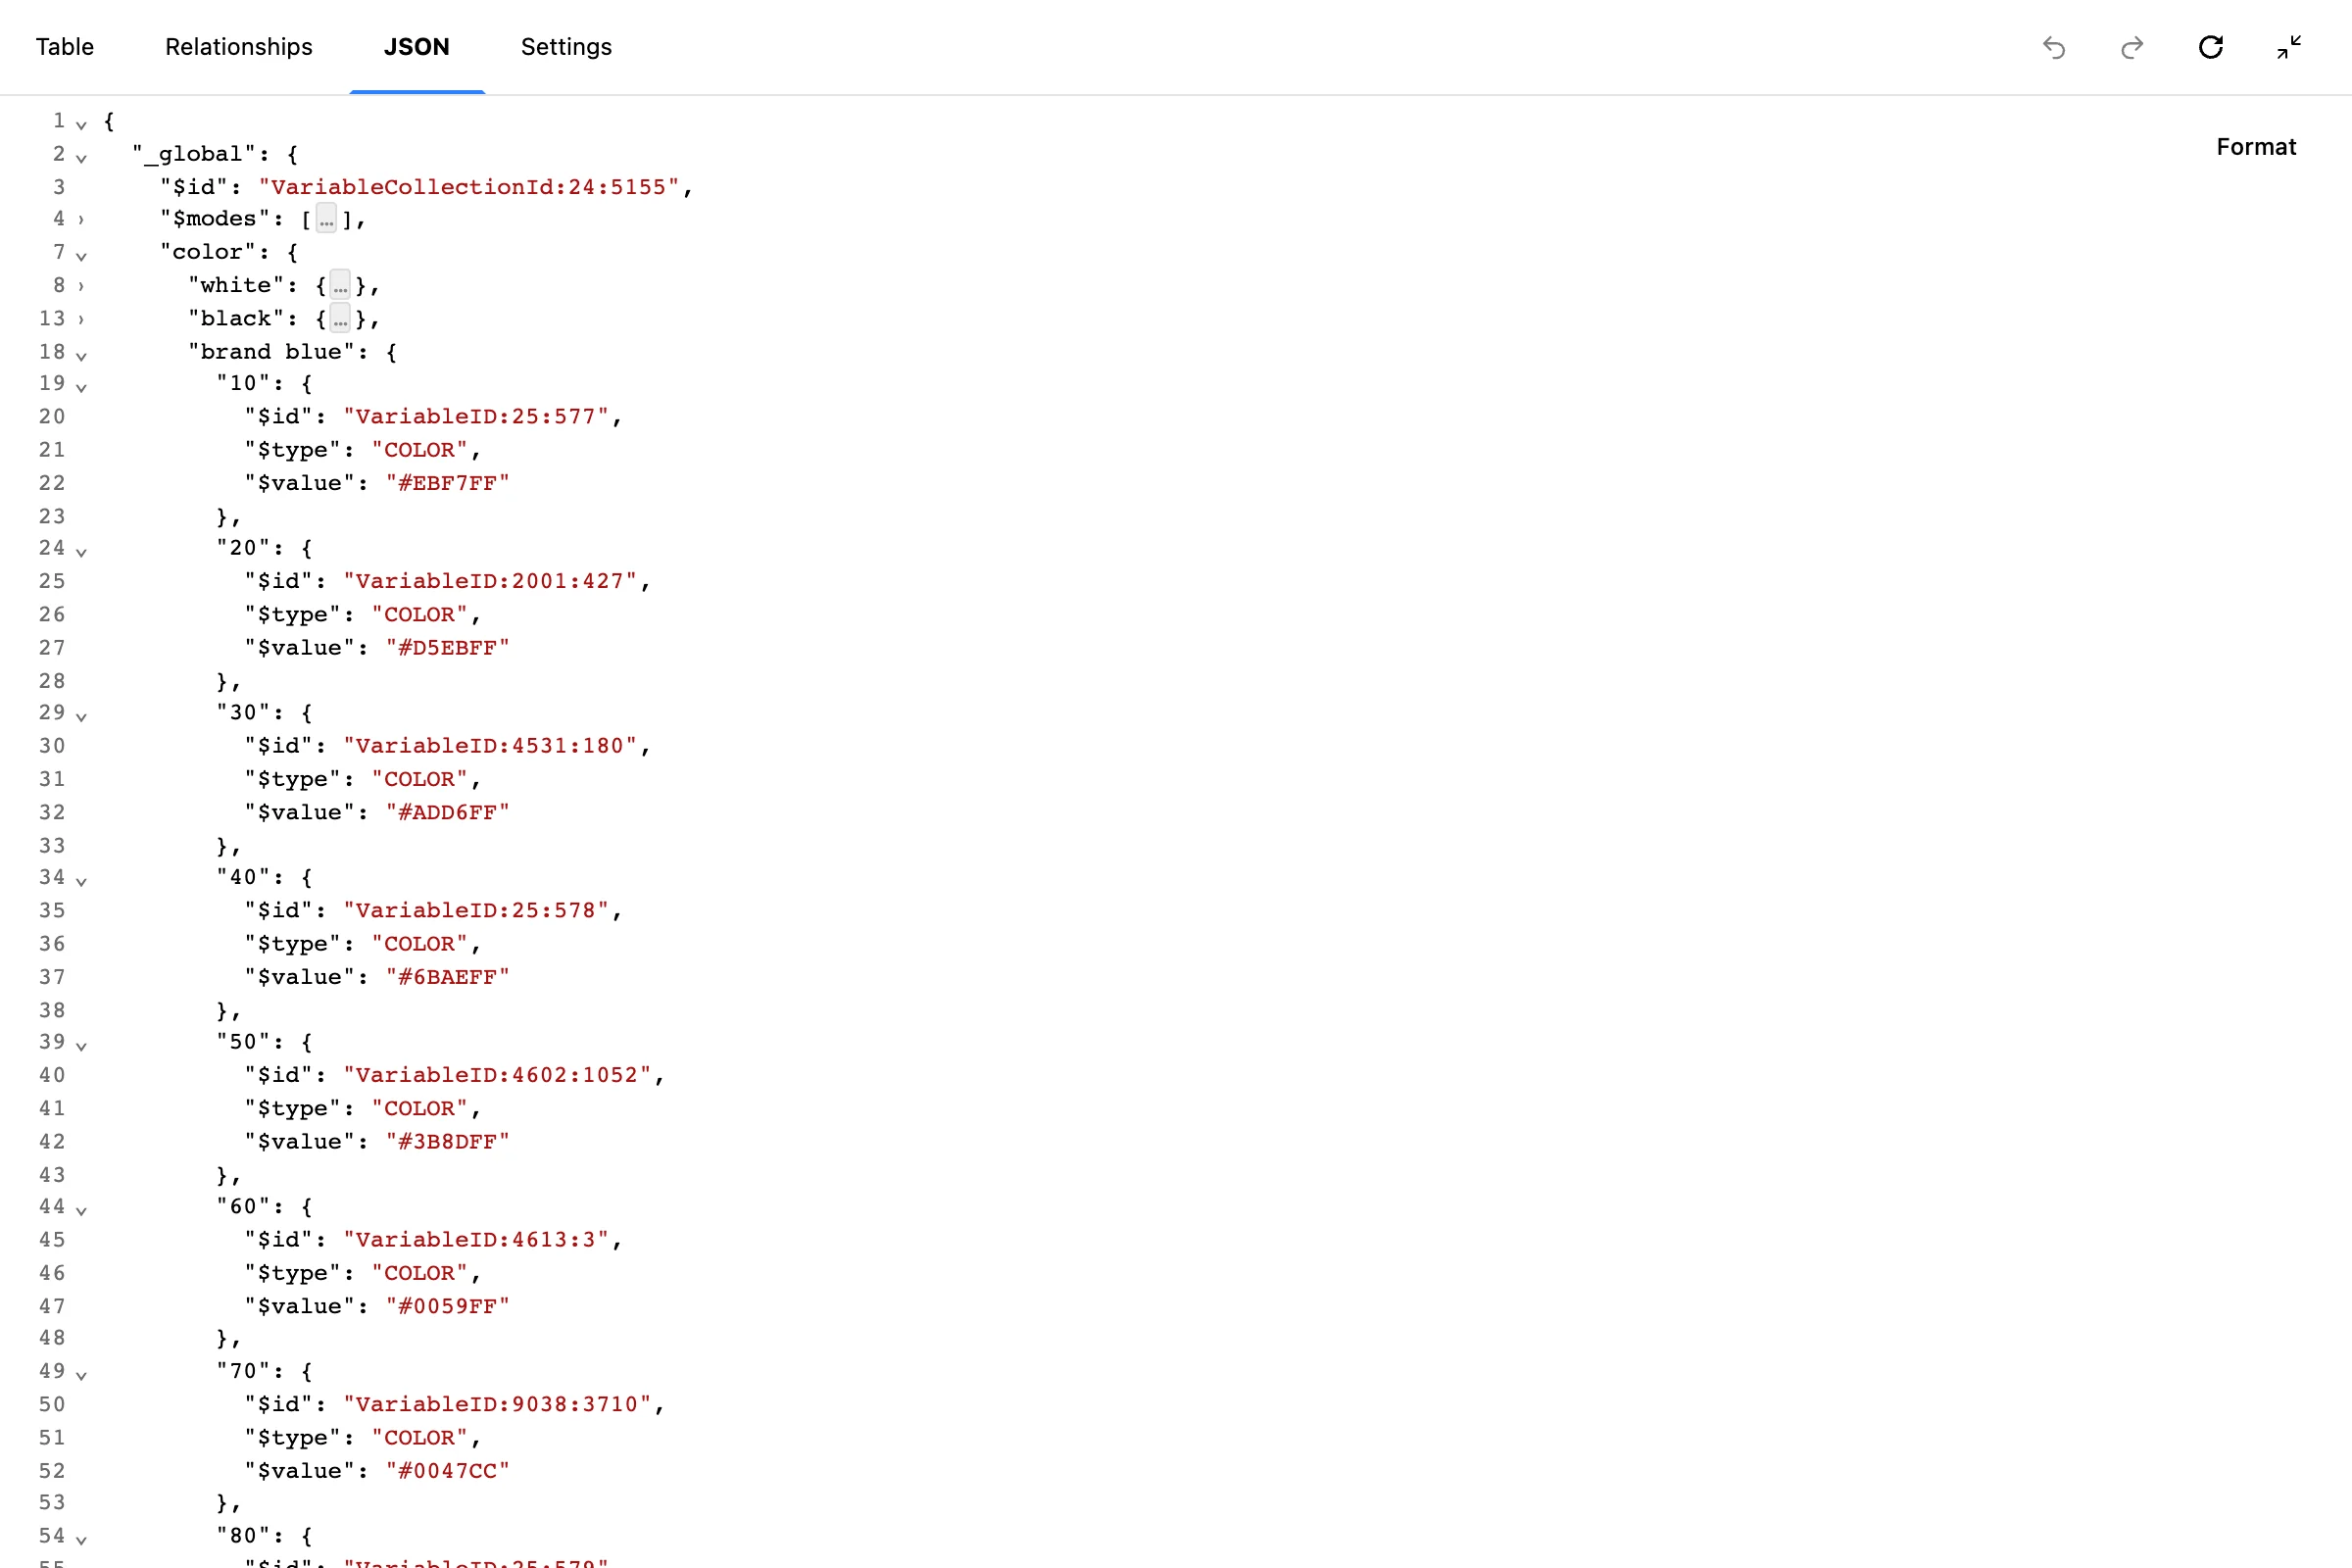This screenshot has width=2352, height=1568.
Task: Click the folded ellipsis in "white" braces
Action: coord(341,286)
